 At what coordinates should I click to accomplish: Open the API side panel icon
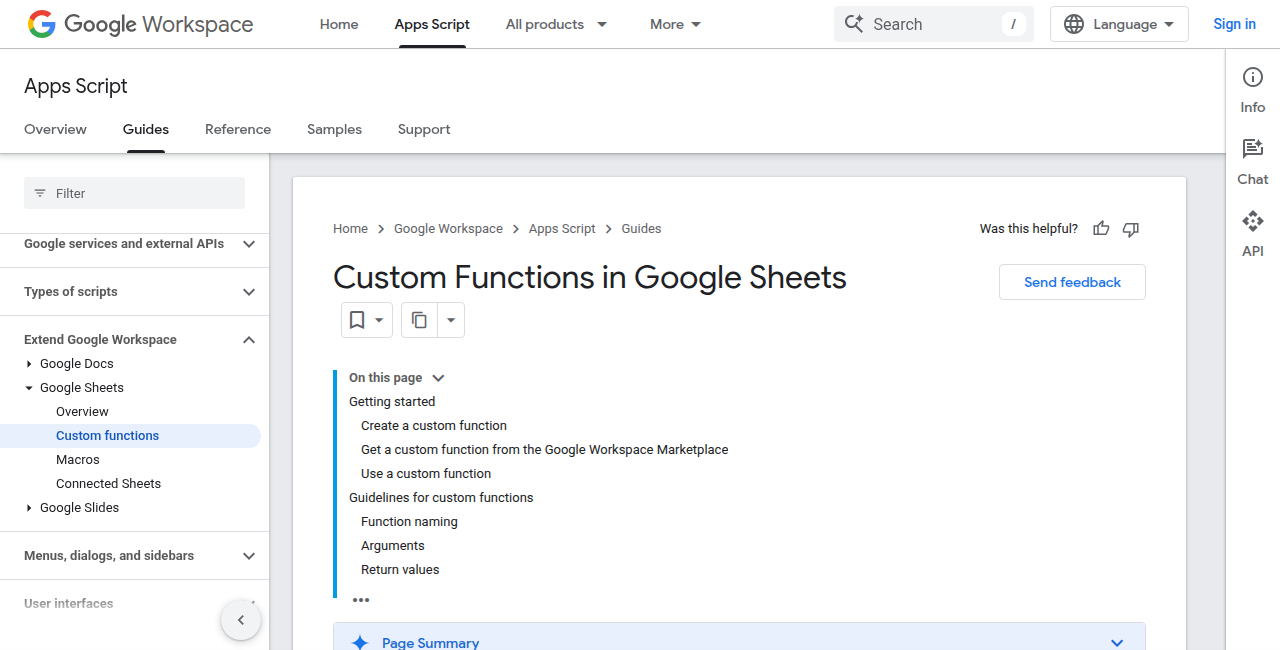[x=1253, y=221]
